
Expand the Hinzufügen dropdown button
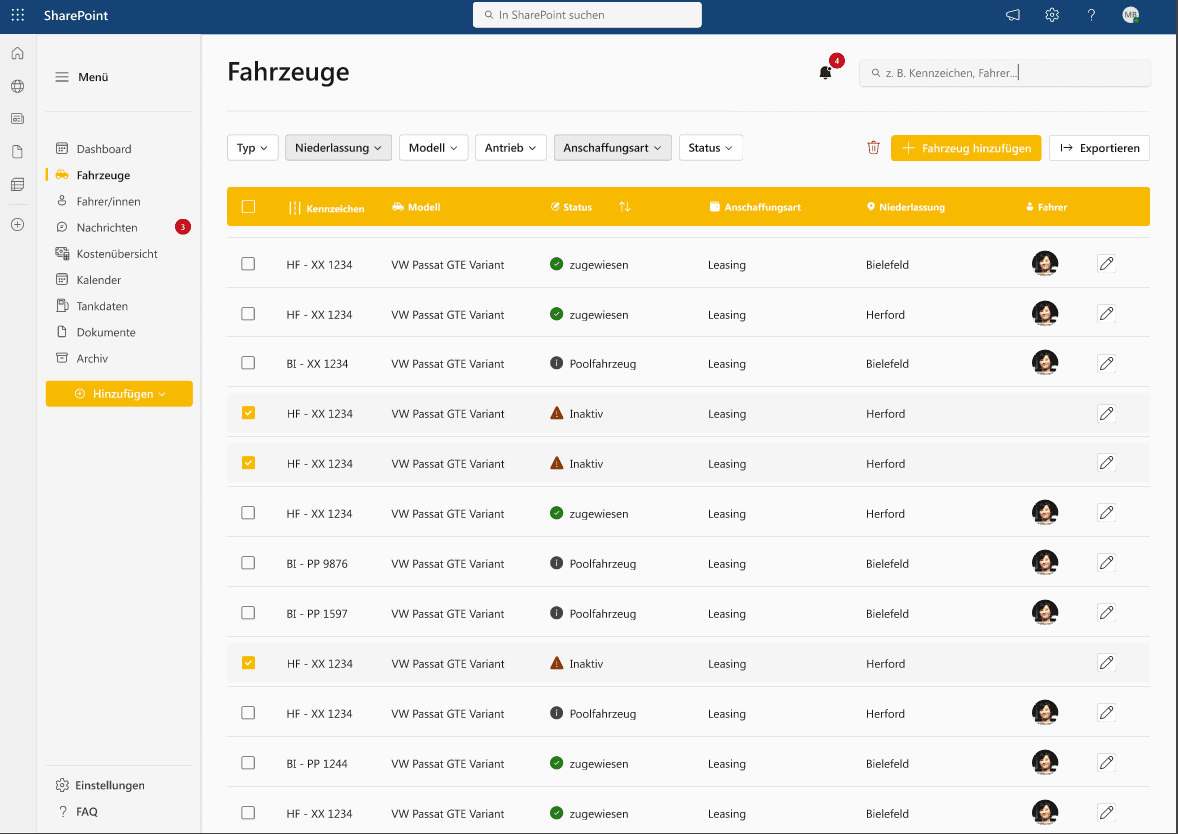point(118,394)
